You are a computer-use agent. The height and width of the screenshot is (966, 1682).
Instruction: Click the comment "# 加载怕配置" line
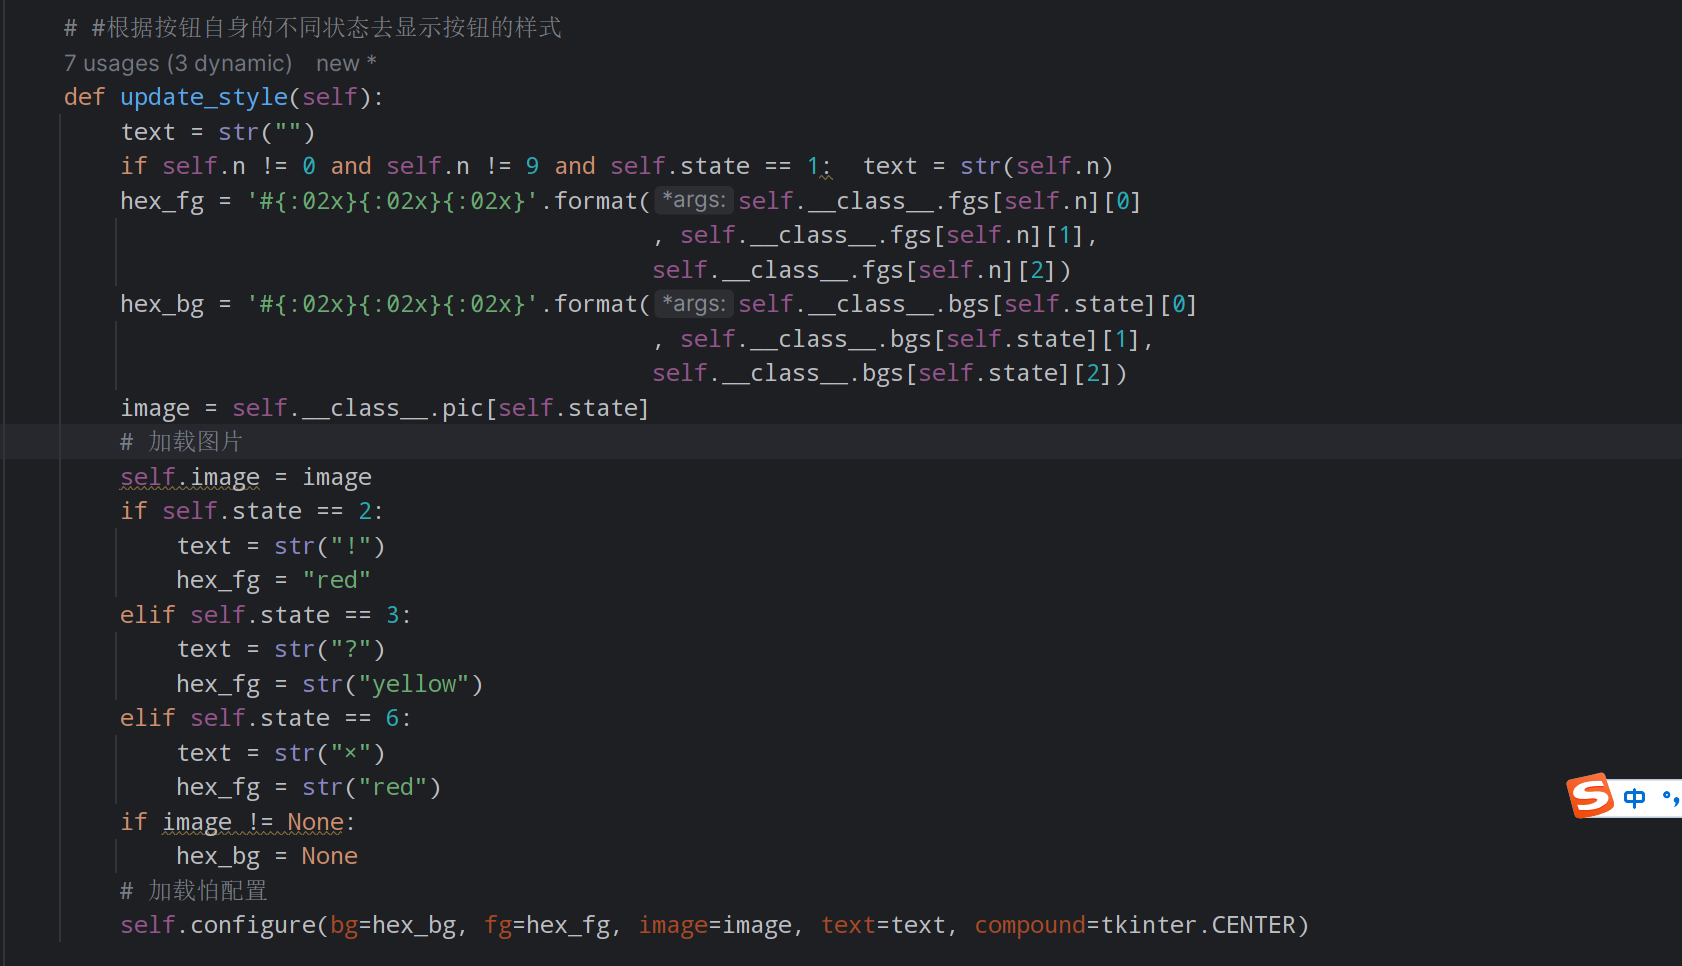click(x=193, y=890)
